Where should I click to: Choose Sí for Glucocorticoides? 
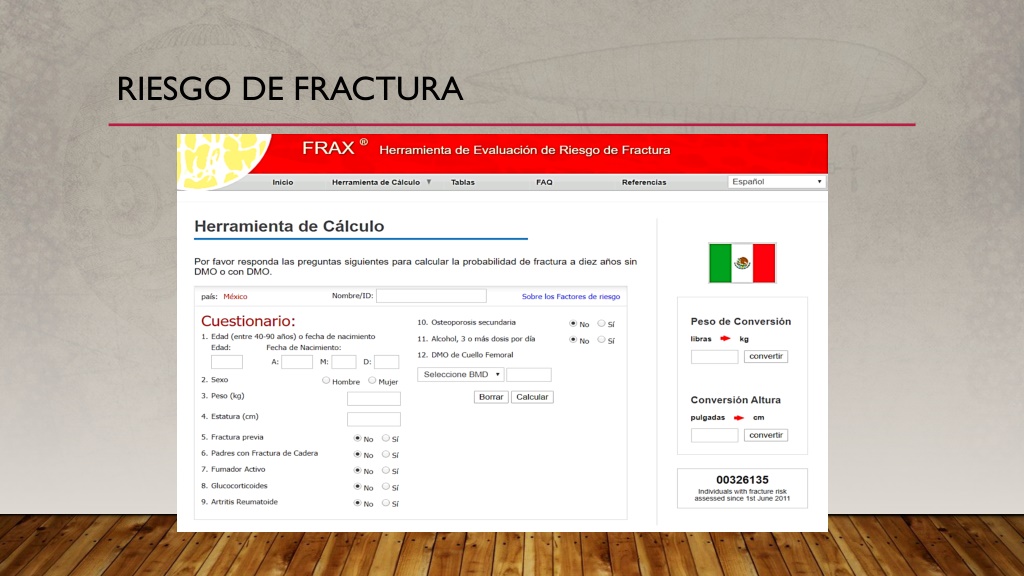coord(386,487)
